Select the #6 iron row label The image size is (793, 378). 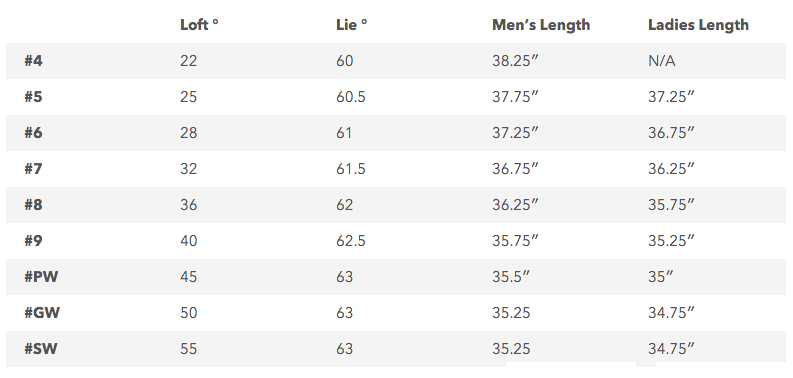click(x=33, y=133)
